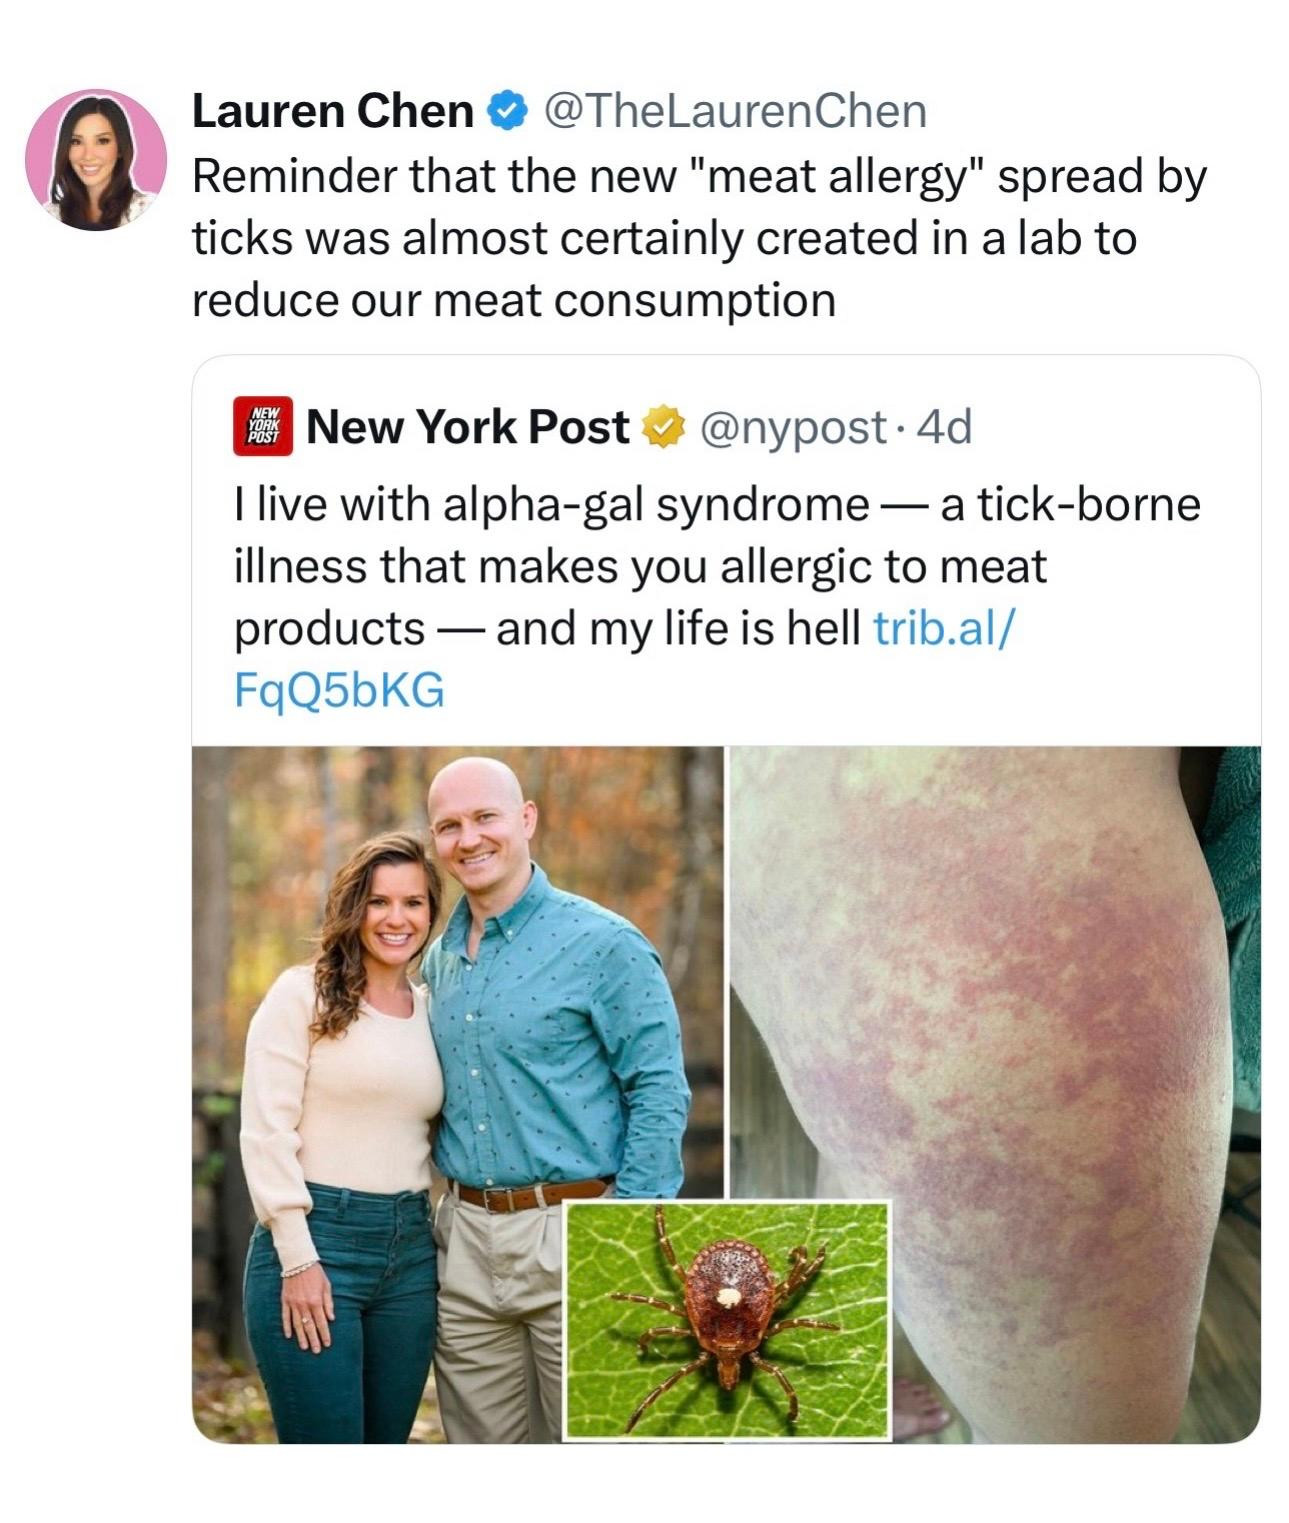
Task: Click the red New York Post logo avatar
Action: coord(263,427)
